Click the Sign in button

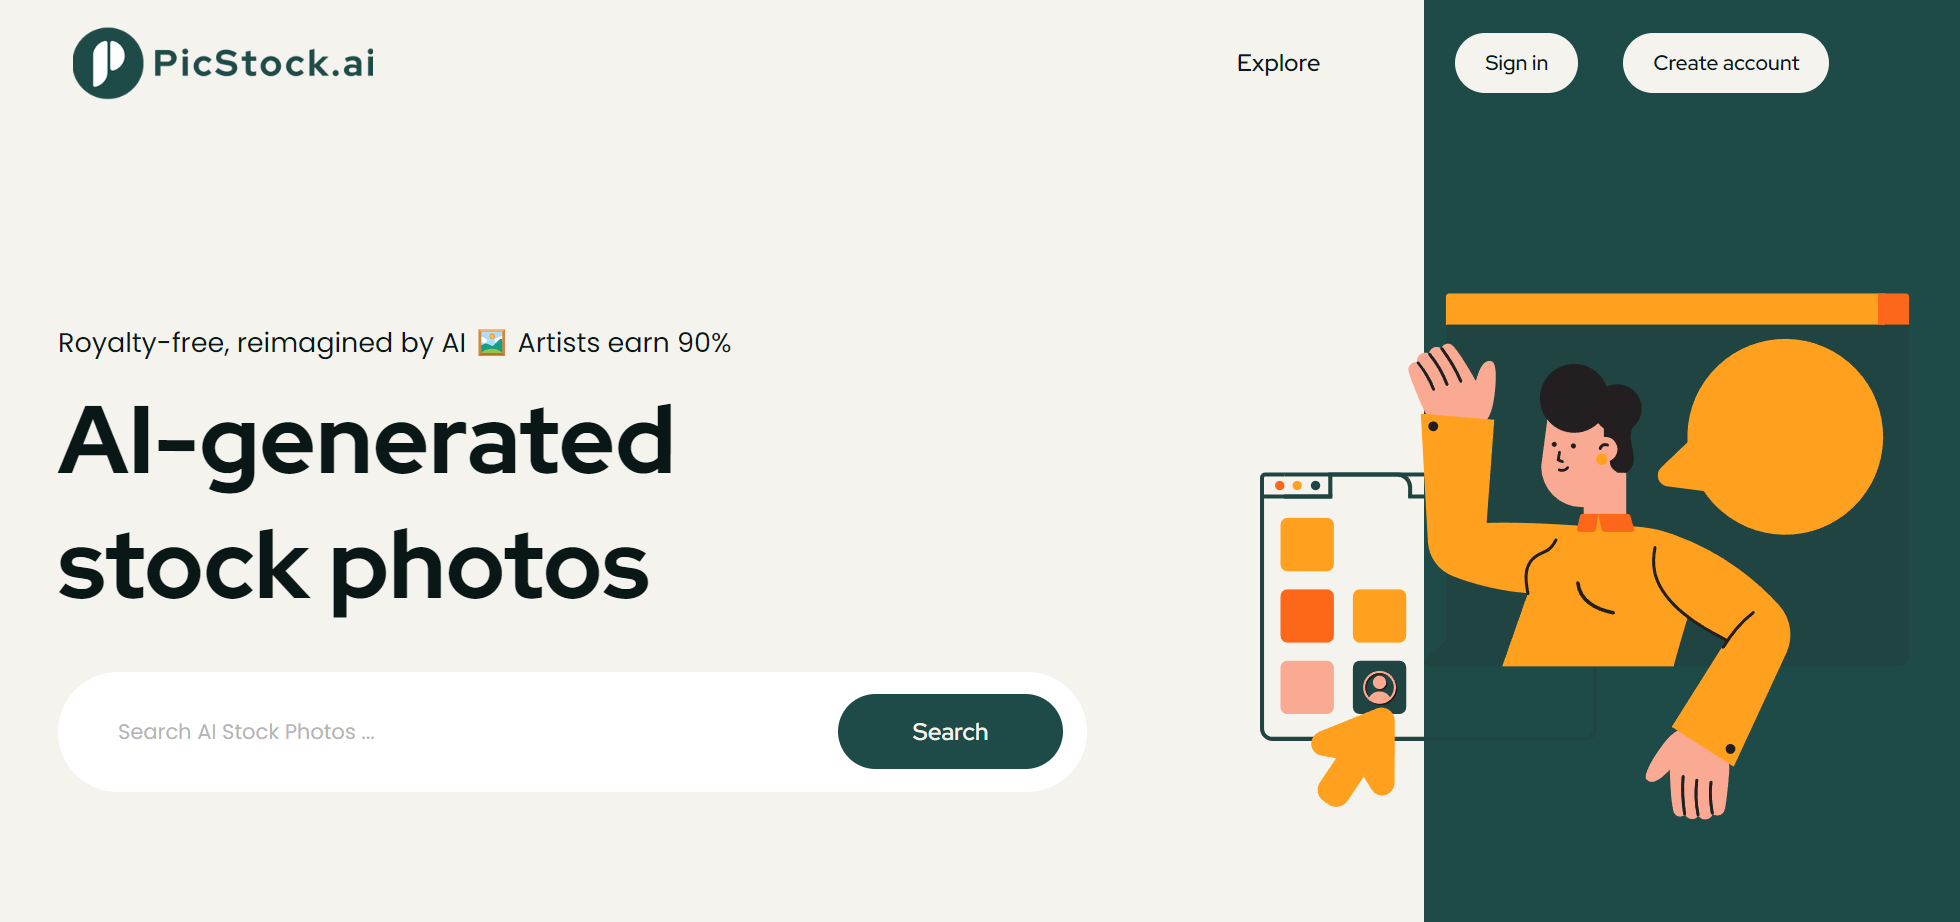[x=1516, y=63]
